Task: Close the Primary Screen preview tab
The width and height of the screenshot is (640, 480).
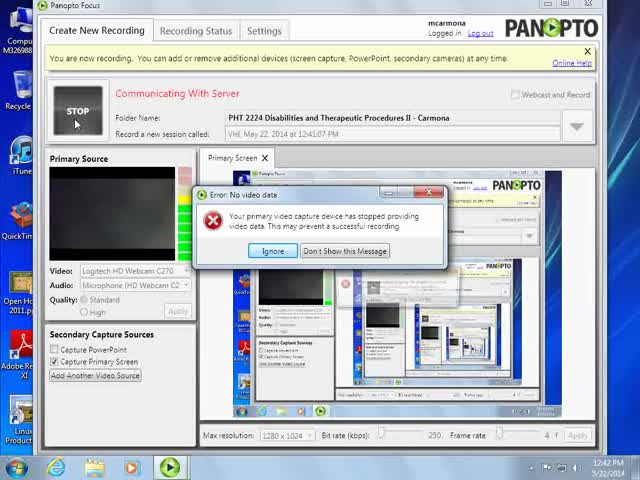Action: tap(265, 158)
